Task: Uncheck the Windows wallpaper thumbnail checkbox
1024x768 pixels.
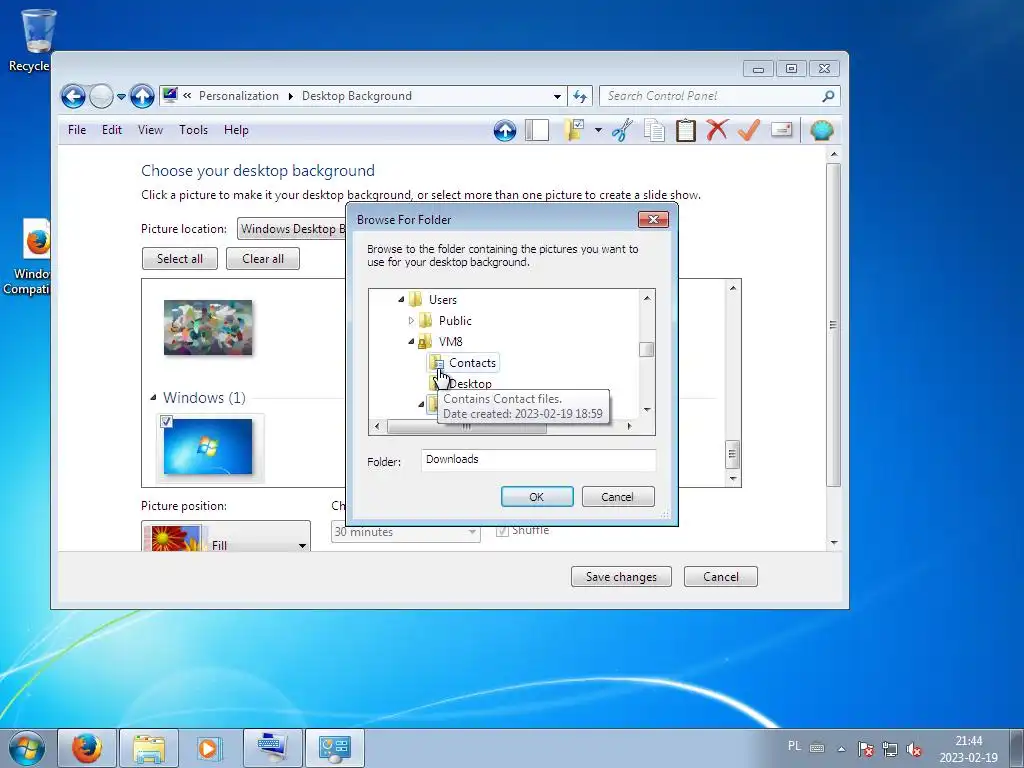Action: point(166,422)
